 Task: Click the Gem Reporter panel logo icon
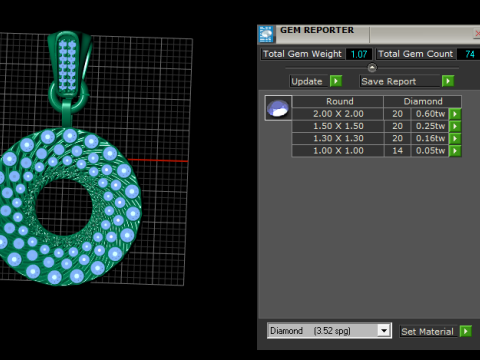tap(266, 34)
